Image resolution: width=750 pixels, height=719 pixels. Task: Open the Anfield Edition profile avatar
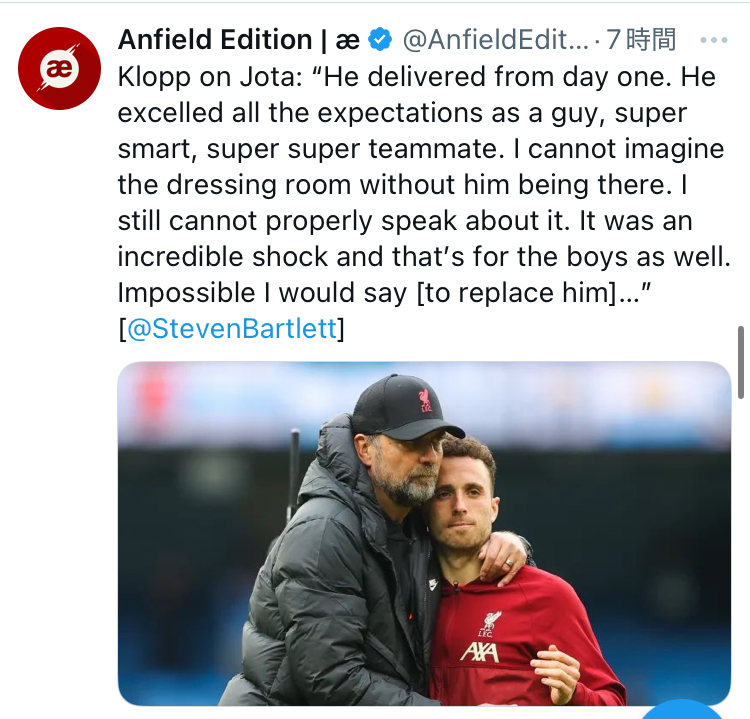click(60, 68)
